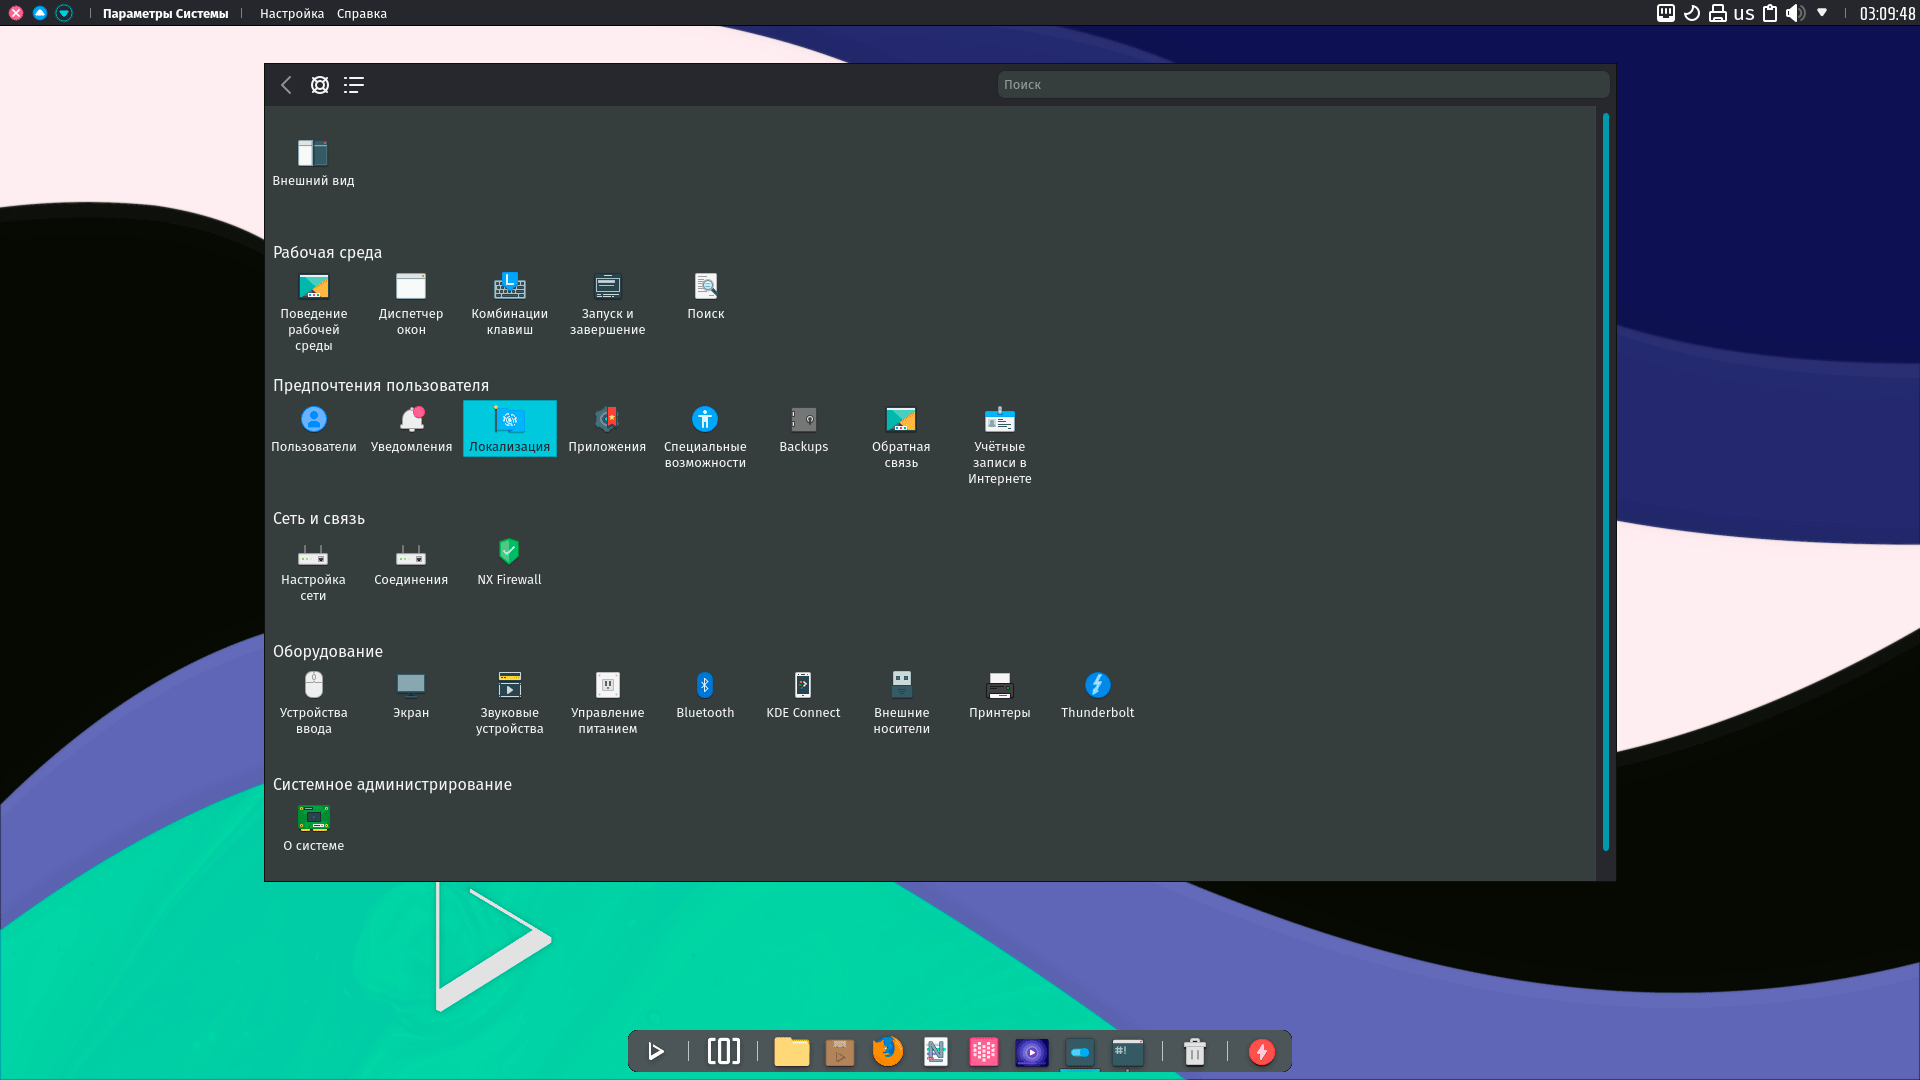
Task: Open the Backups settings icon
Action: pos(803,428)
